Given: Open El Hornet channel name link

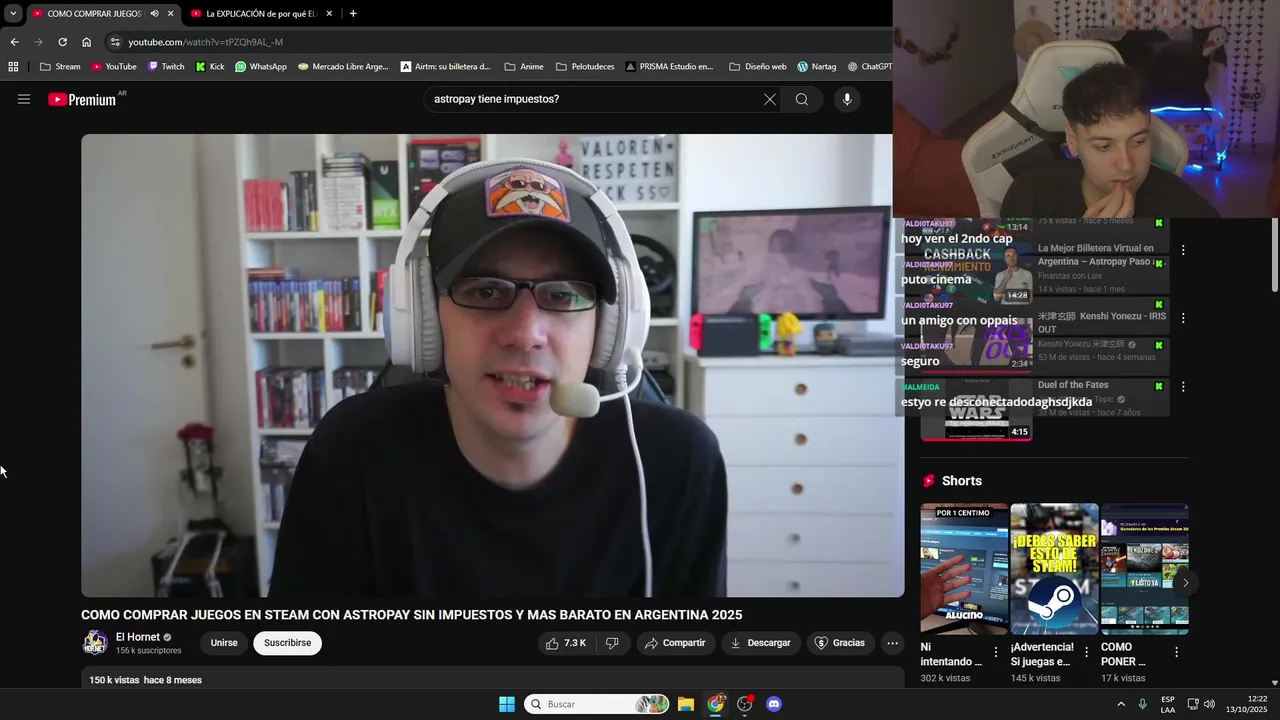Looking at the screenshot, I should (138, 637).
